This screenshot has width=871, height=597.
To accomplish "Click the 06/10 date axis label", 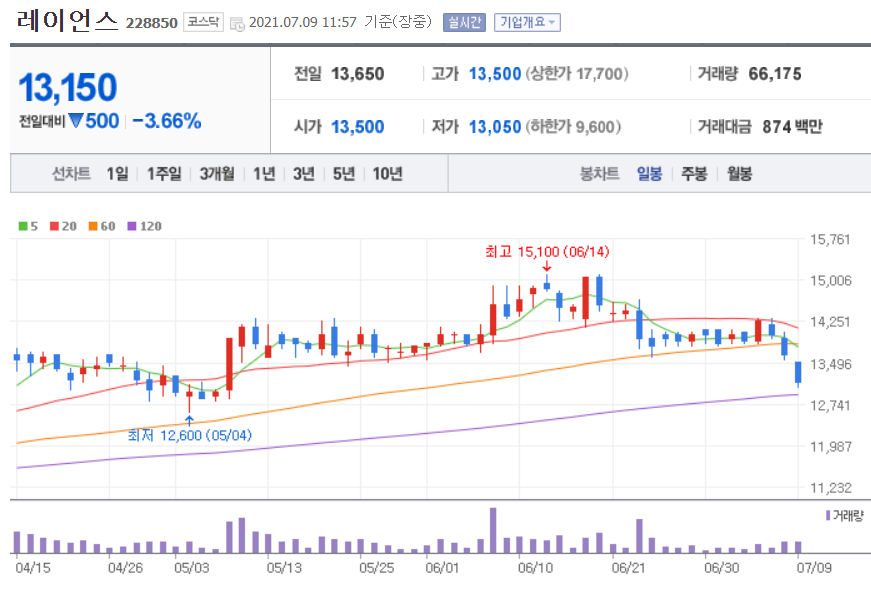I will click(x=535, y=568).
